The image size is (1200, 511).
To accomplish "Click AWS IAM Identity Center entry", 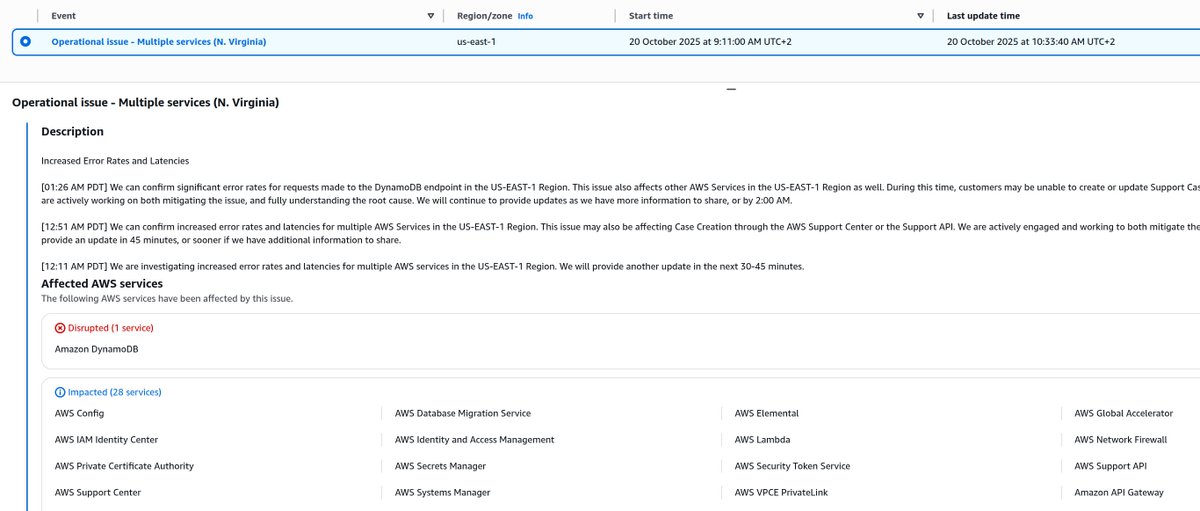I will (x=106, y=439).
